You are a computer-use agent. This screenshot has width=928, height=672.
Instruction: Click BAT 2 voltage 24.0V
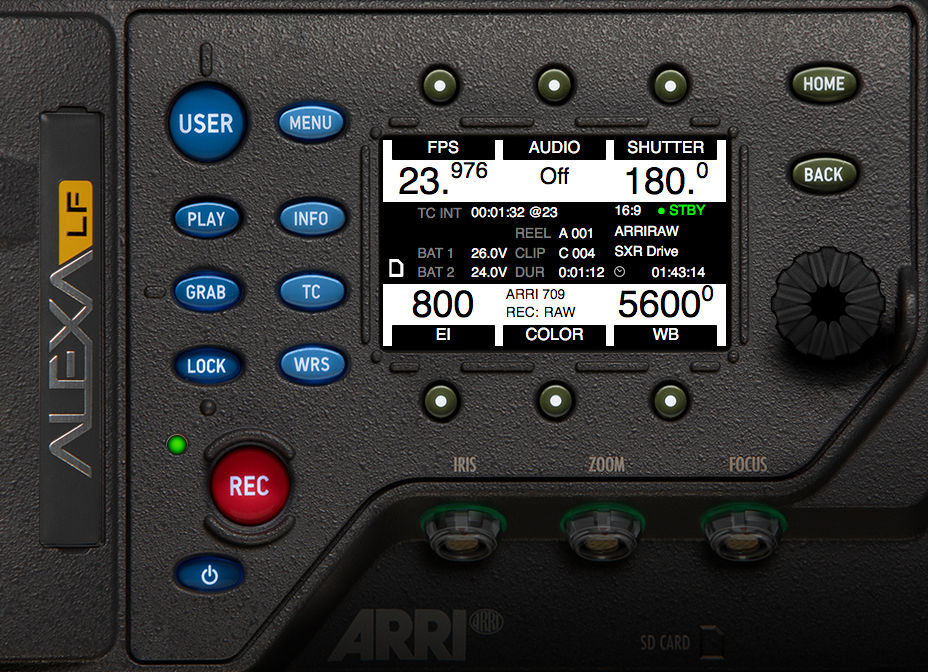tap(489, 272)
